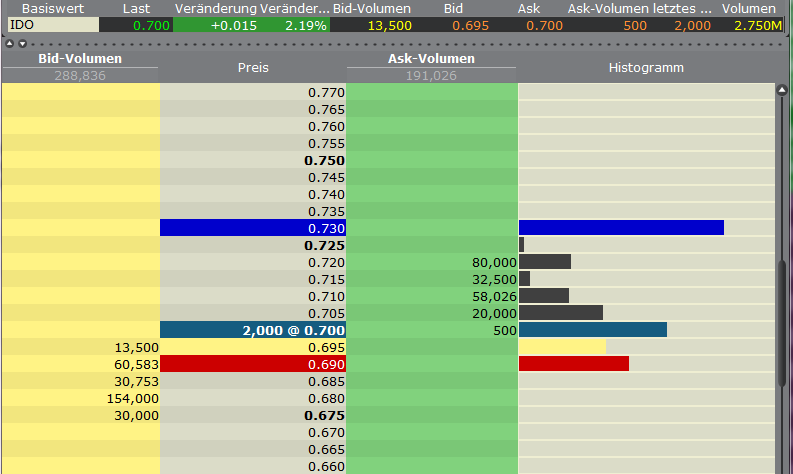Select the IDO symbol field
Image resolution: width=793 pixels, height=474 pixels.
click(53, 25)
